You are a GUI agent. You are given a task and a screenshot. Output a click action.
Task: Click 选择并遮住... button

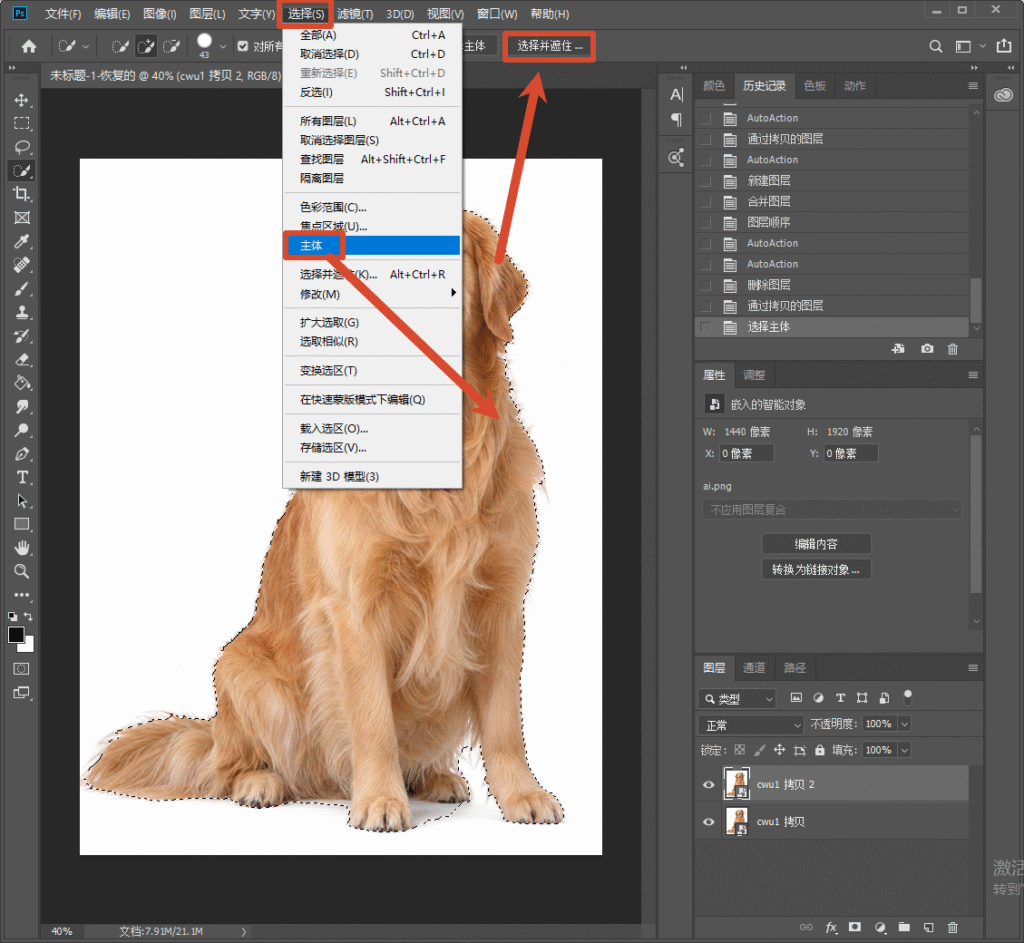(x=549, y=46)
